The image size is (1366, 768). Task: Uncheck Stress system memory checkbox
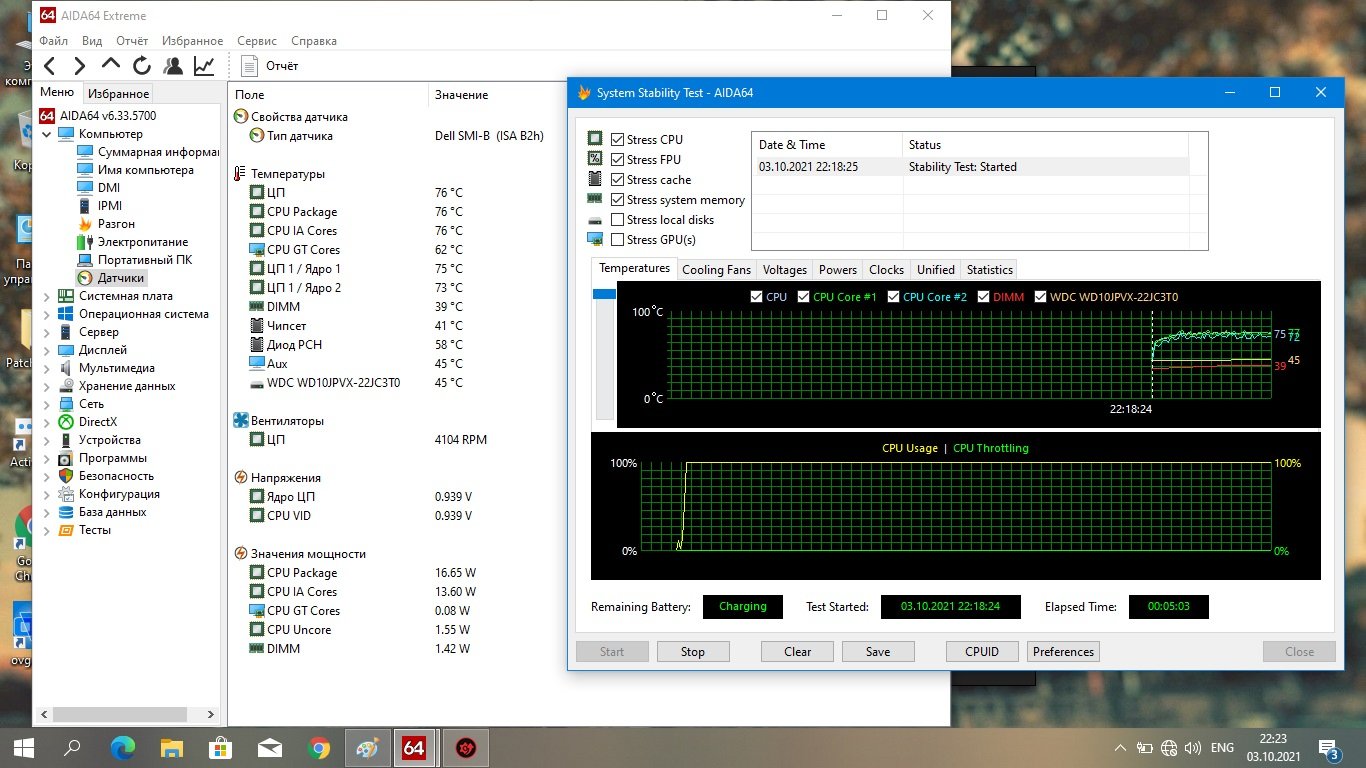tap(618, 200)
